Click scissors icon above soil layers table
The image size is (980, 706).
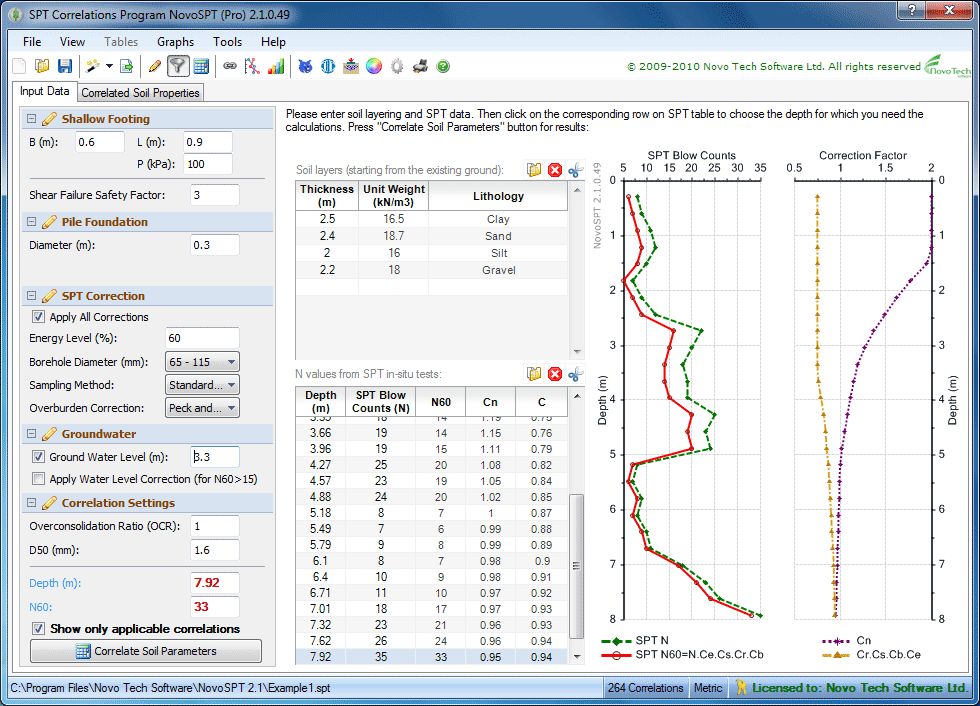tap(576, 170)
